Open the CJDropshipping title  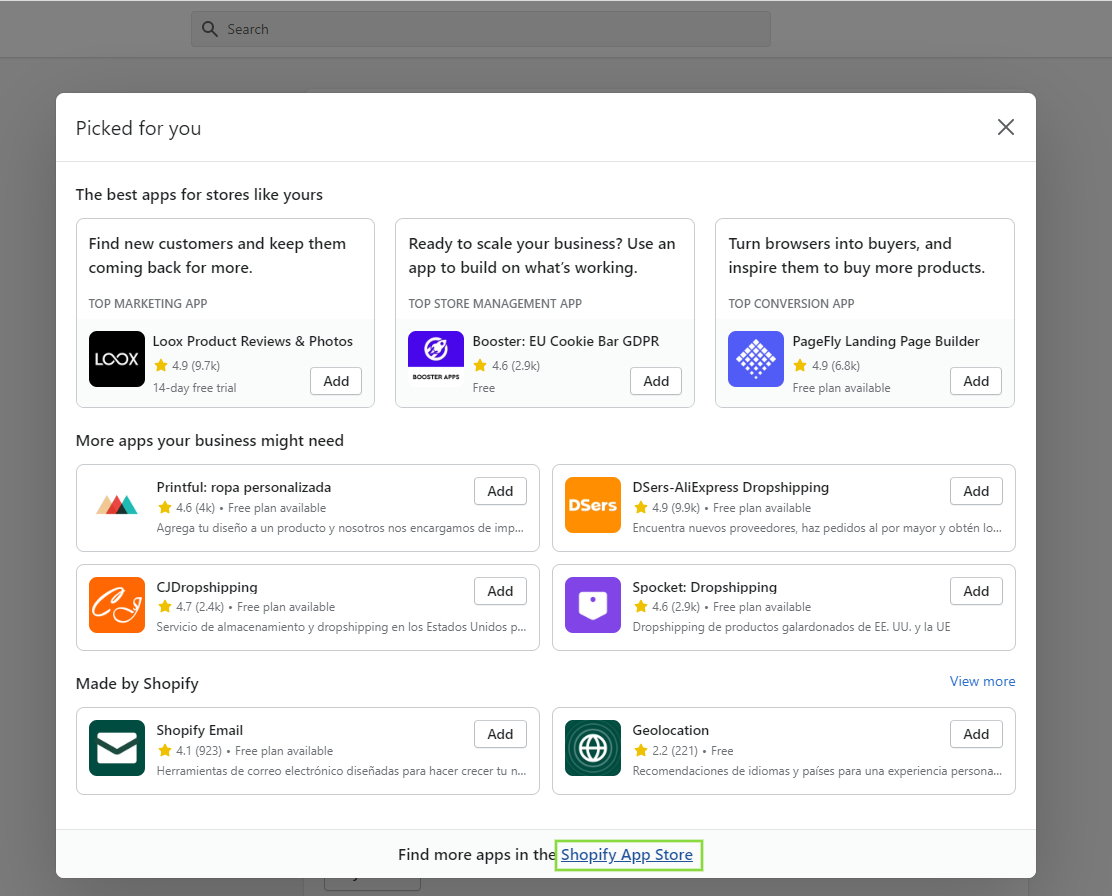(207, 587)
